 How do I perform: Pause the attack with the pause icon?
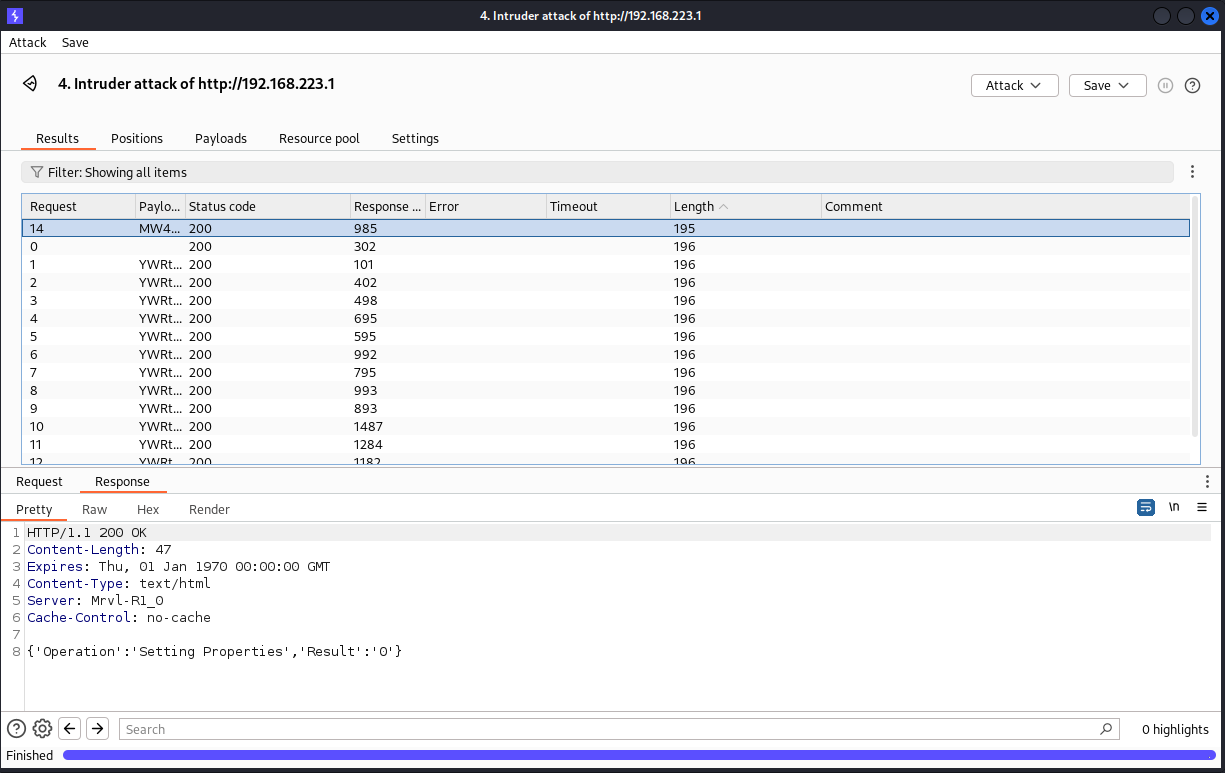pyautogui.click(x=1165, y=85)
